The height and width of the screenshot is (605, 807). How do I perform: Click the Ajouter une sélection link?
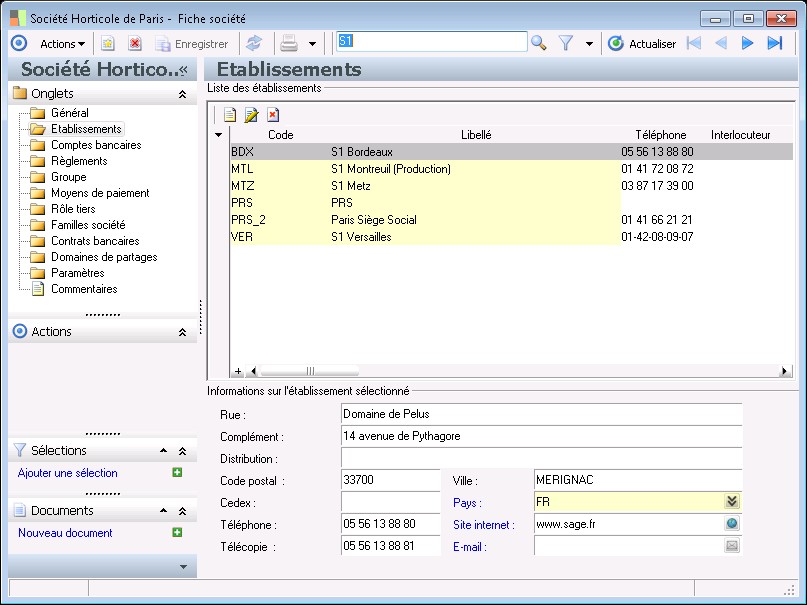(x=67, y=473)
